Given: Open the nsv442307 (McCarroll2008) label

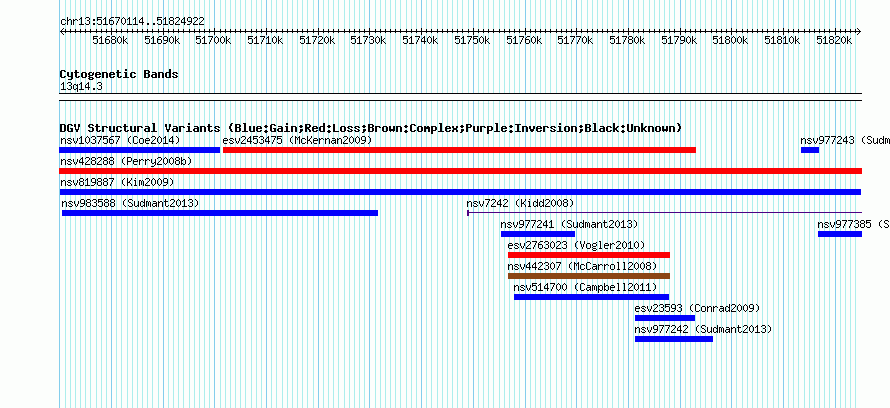Looking at the screenshot, I should (x=582, y=266).
